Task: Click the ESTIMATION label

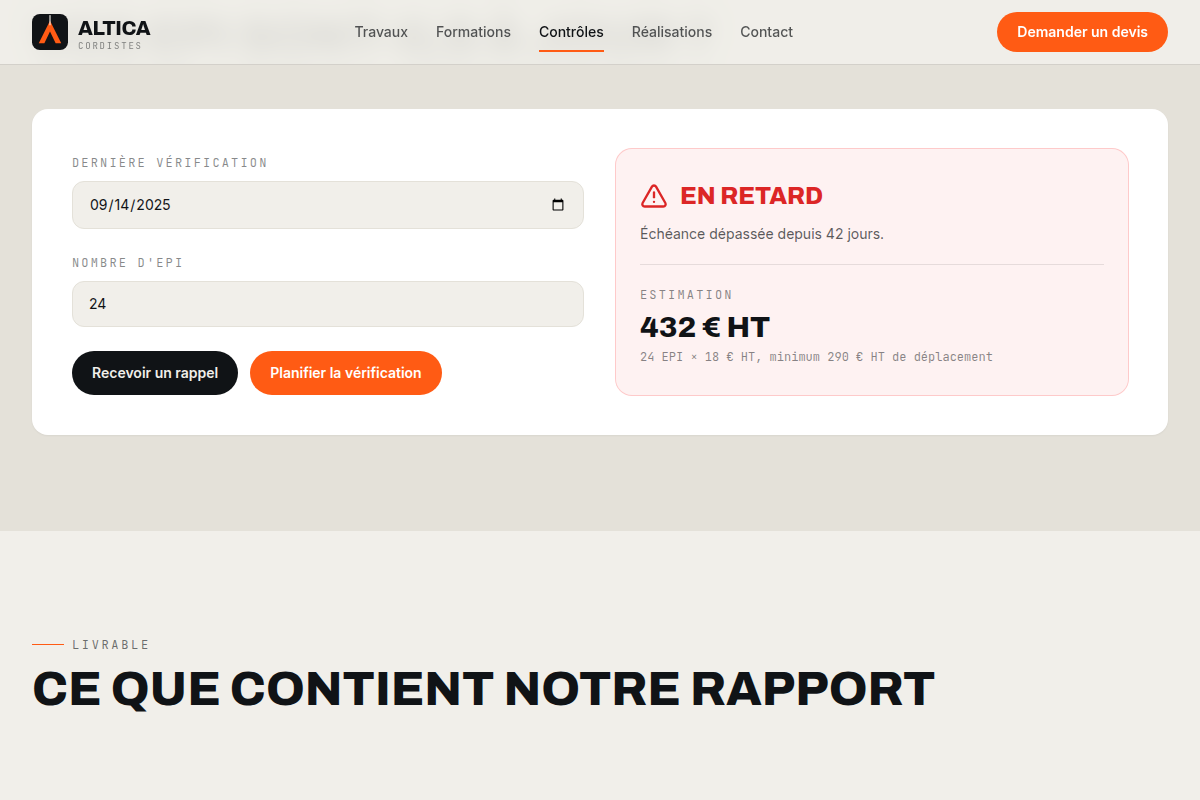Action: click(686, 295)
